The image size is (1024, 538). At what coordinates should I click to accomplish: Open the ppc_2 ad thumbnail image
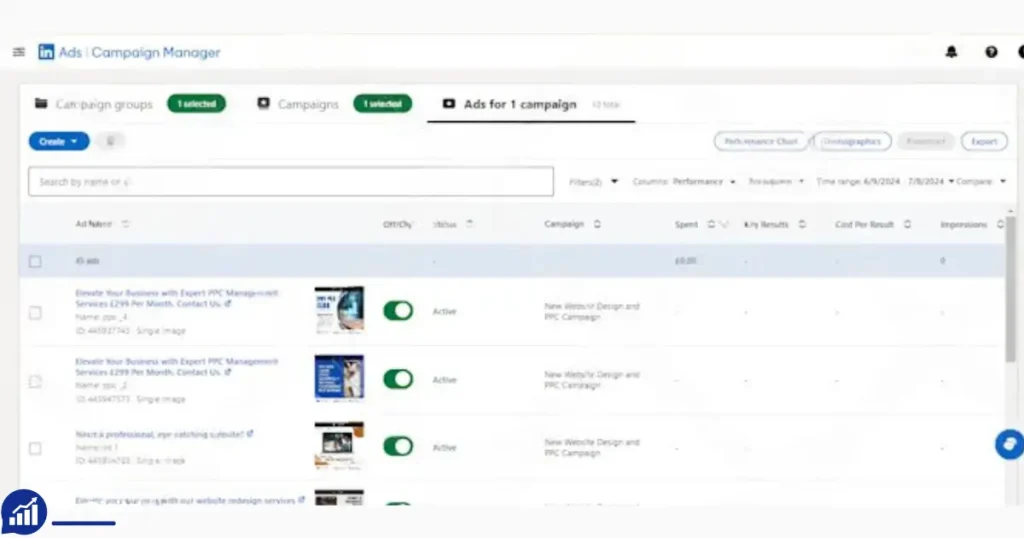pyautogui.click(x=339, y=378)
